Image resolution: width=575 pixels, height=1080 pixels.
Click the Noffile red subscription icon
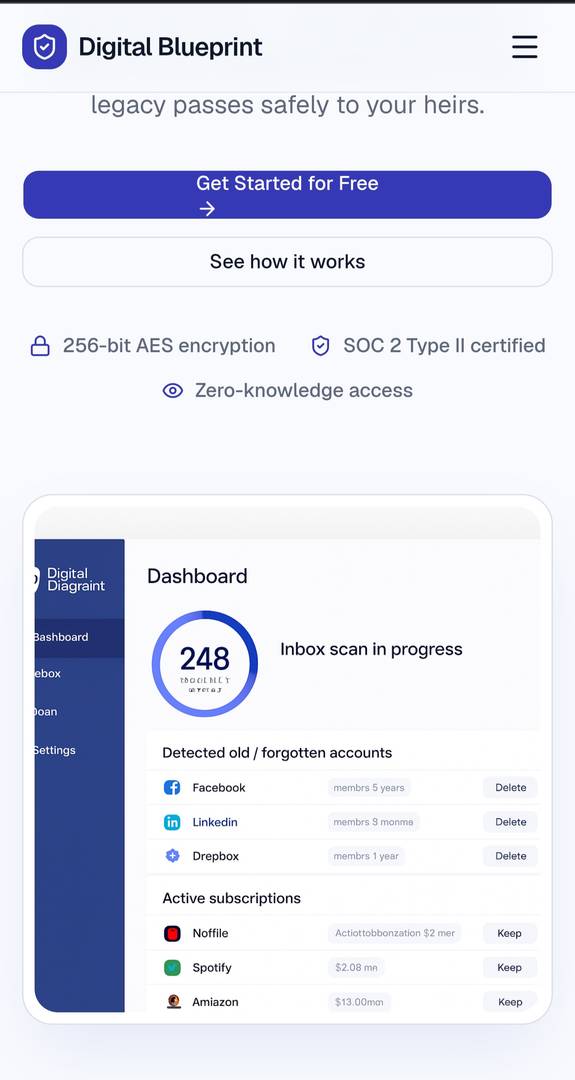pos(172,933)
